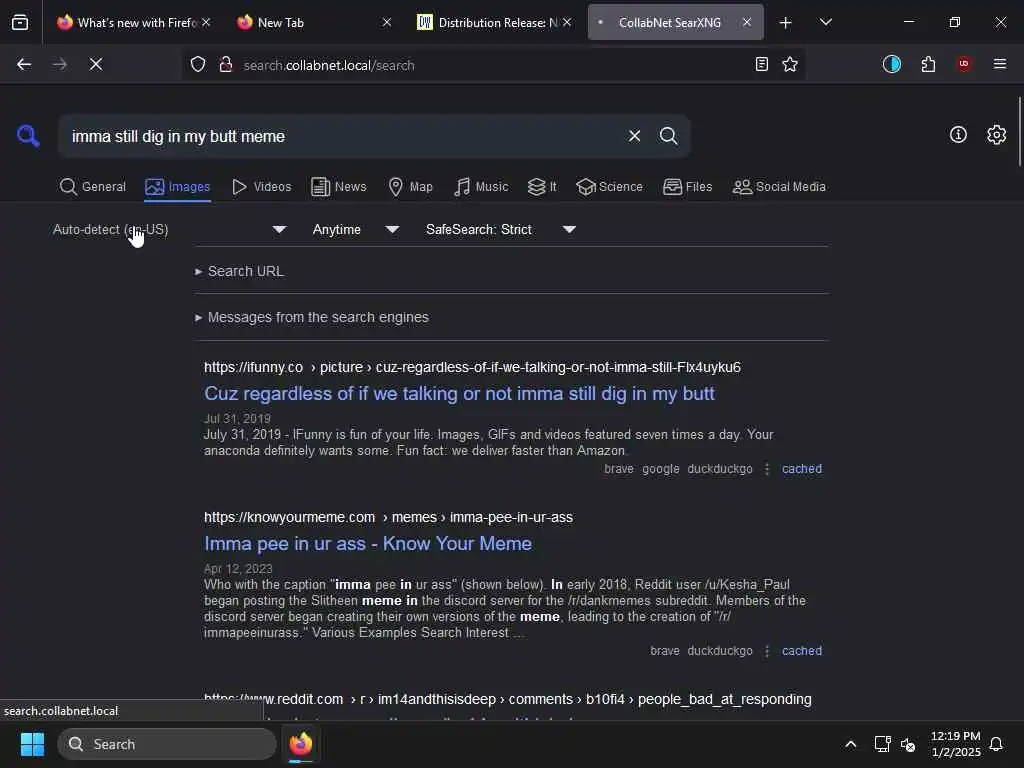Image resolution: width=1024 pixels, height=768 pixels.
Task: Submit search with magnifier button
Action: tap(668, 136)
